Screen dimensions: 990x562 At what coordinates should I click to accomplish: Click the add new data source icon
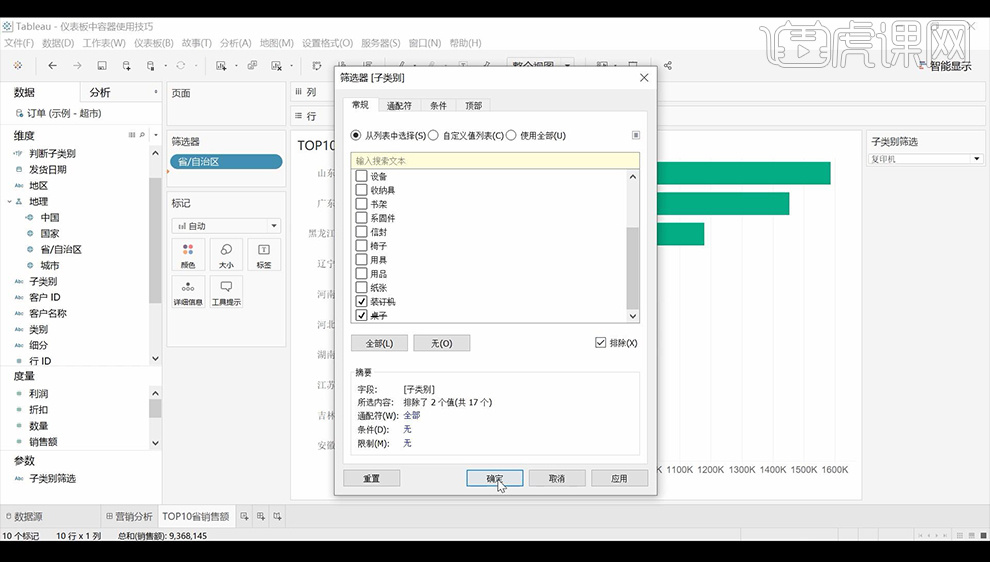coord(127,65)
